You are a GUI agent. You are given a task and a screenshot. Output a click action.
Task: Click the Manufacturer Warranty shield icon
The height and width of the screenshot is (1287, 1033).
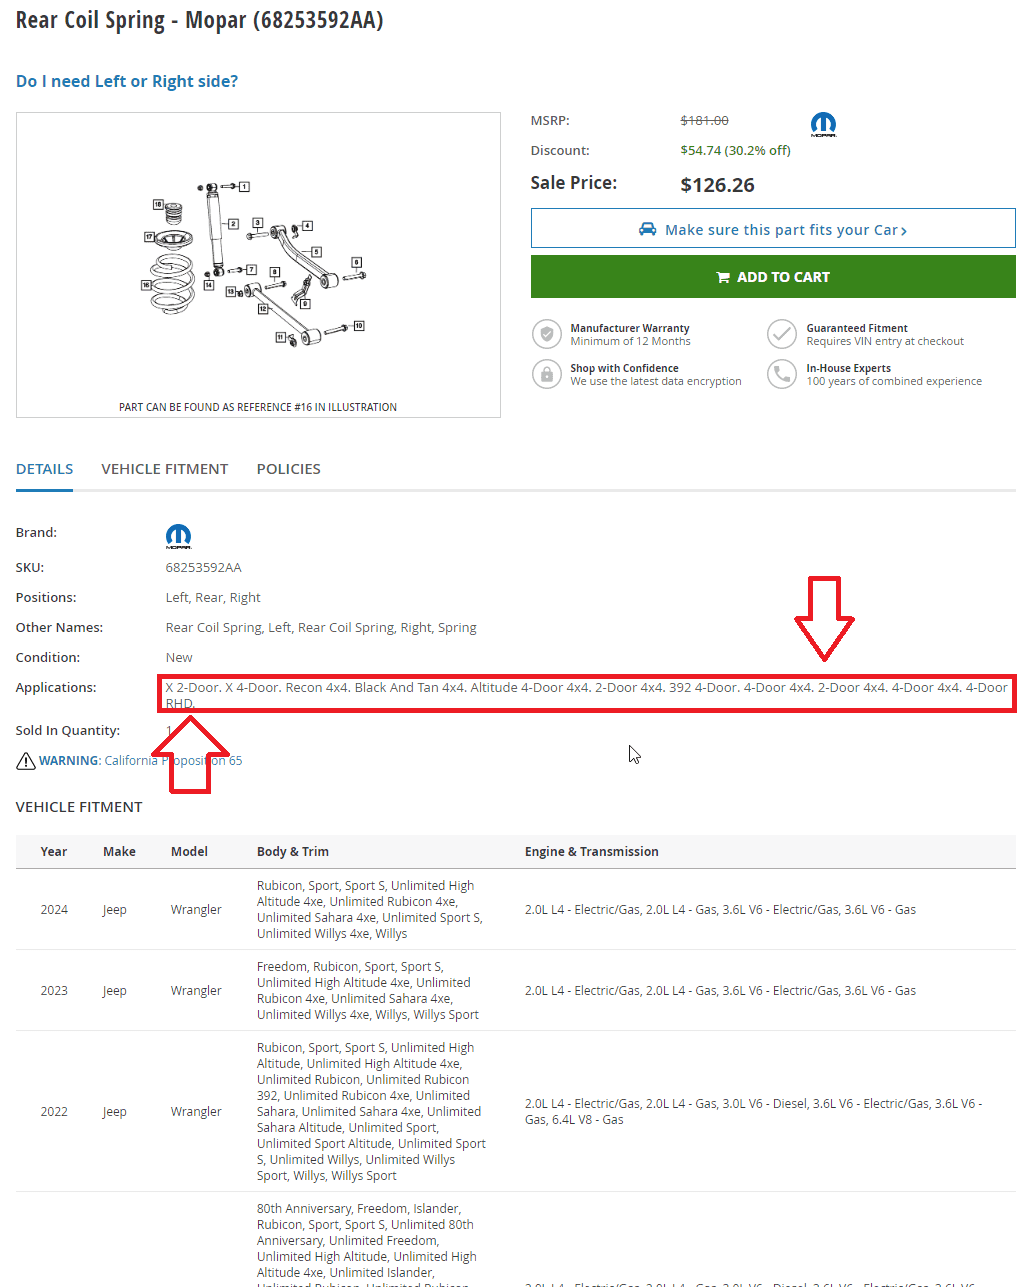click(547, 334)
